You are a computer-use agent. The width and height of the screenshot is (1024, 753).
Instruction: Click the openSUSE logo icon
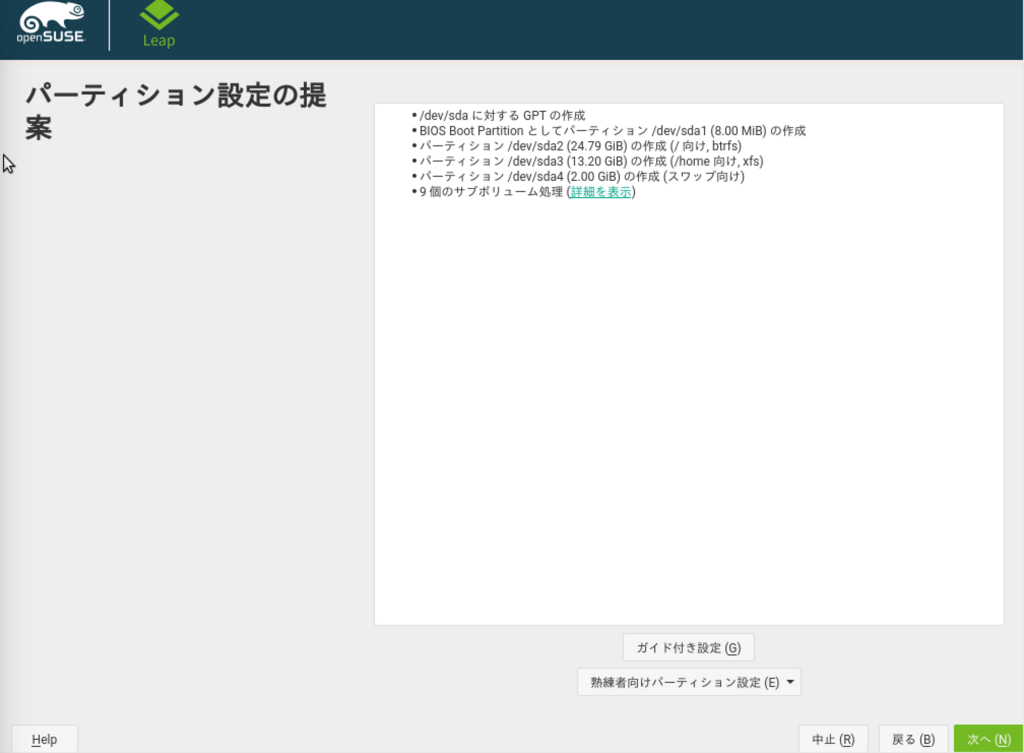(52, 24)
